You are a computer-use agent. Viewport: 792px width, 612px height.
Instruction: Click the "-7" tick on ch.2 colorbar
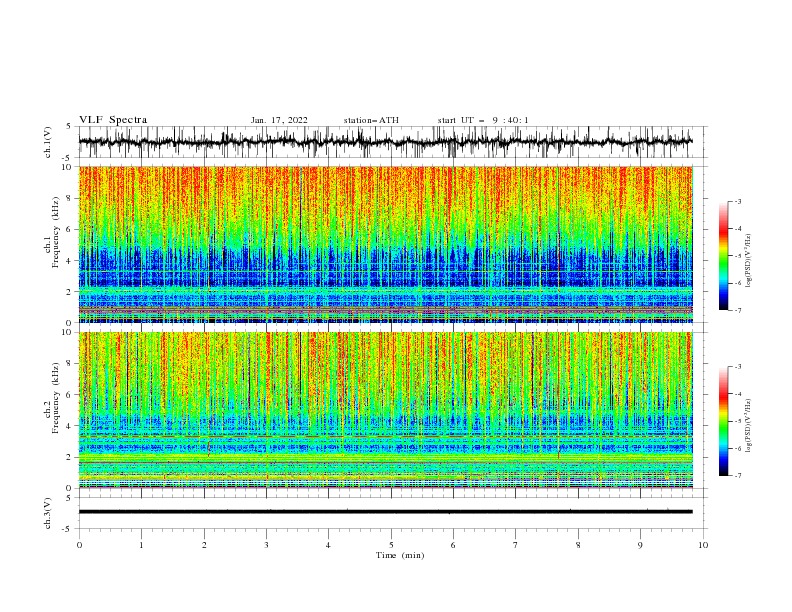coord(738,475)
